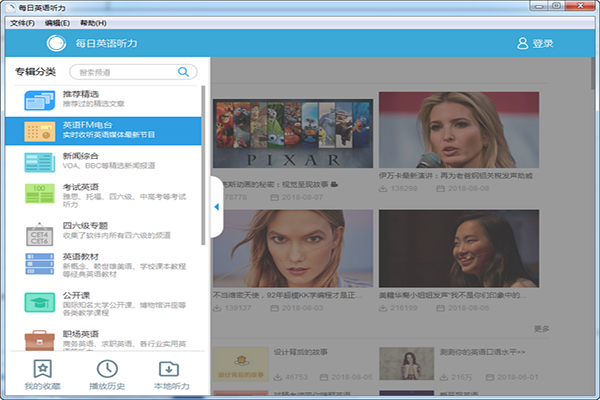The height and width of the screenshot is (400, 600).
Task: Click the 考试英语 exam icon
Action: pos(38,193)
